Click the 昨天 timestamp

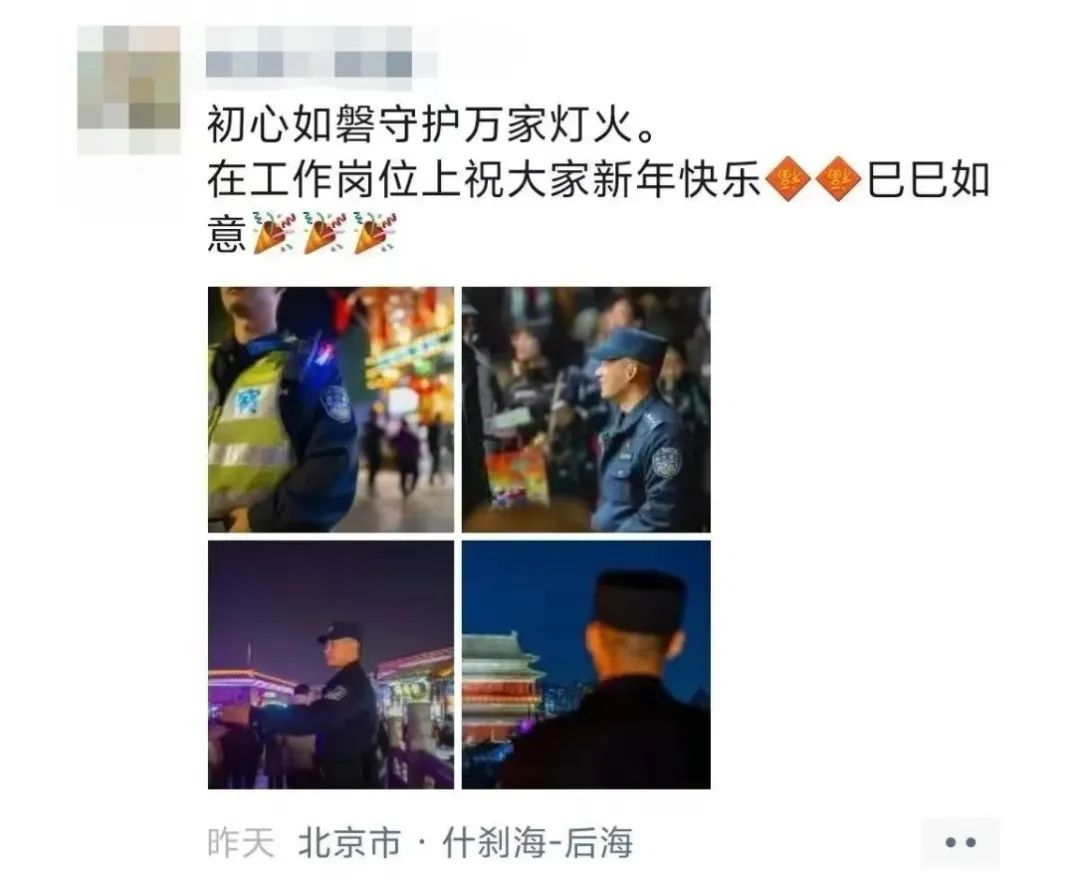(x=241, y=842)
